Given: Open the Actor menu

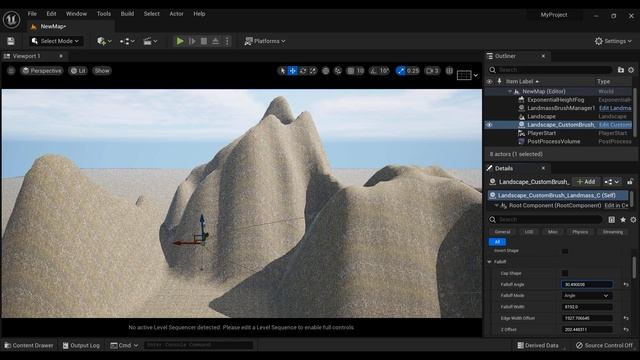Looking at the screenshot, I should click(x=176, y=13).
